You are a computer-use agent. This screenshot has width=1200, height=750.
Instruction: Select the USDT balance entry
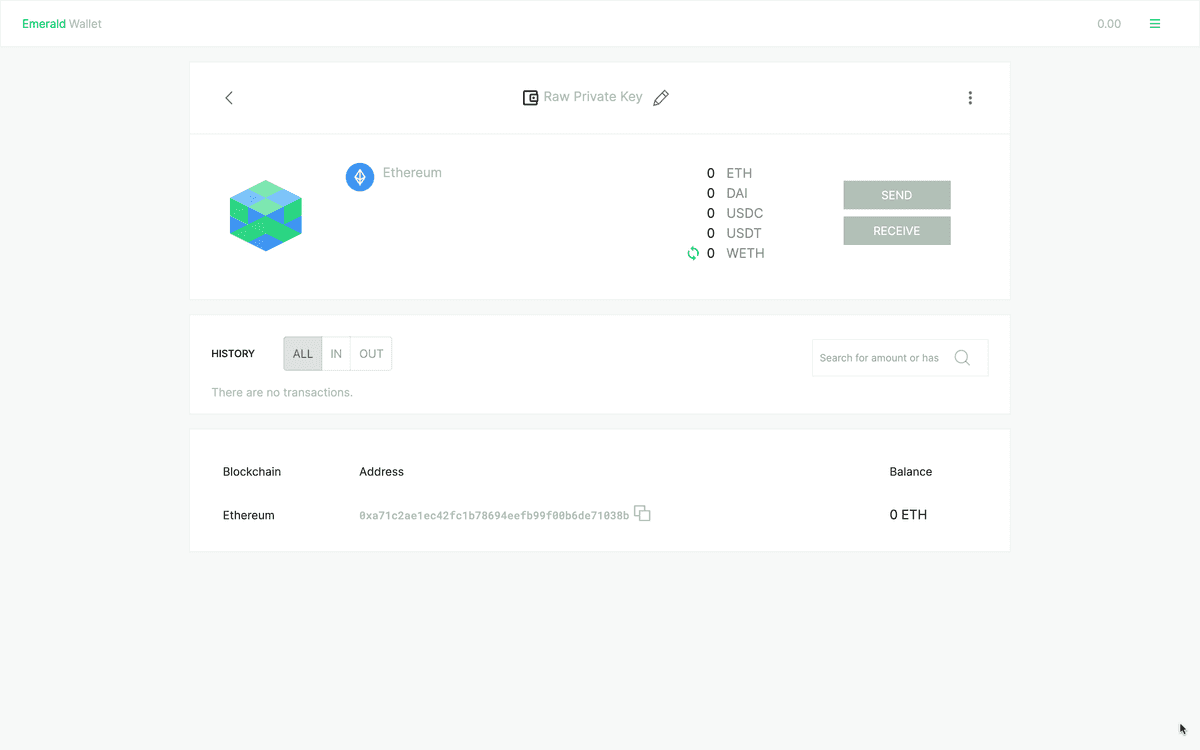click(733, 233)
